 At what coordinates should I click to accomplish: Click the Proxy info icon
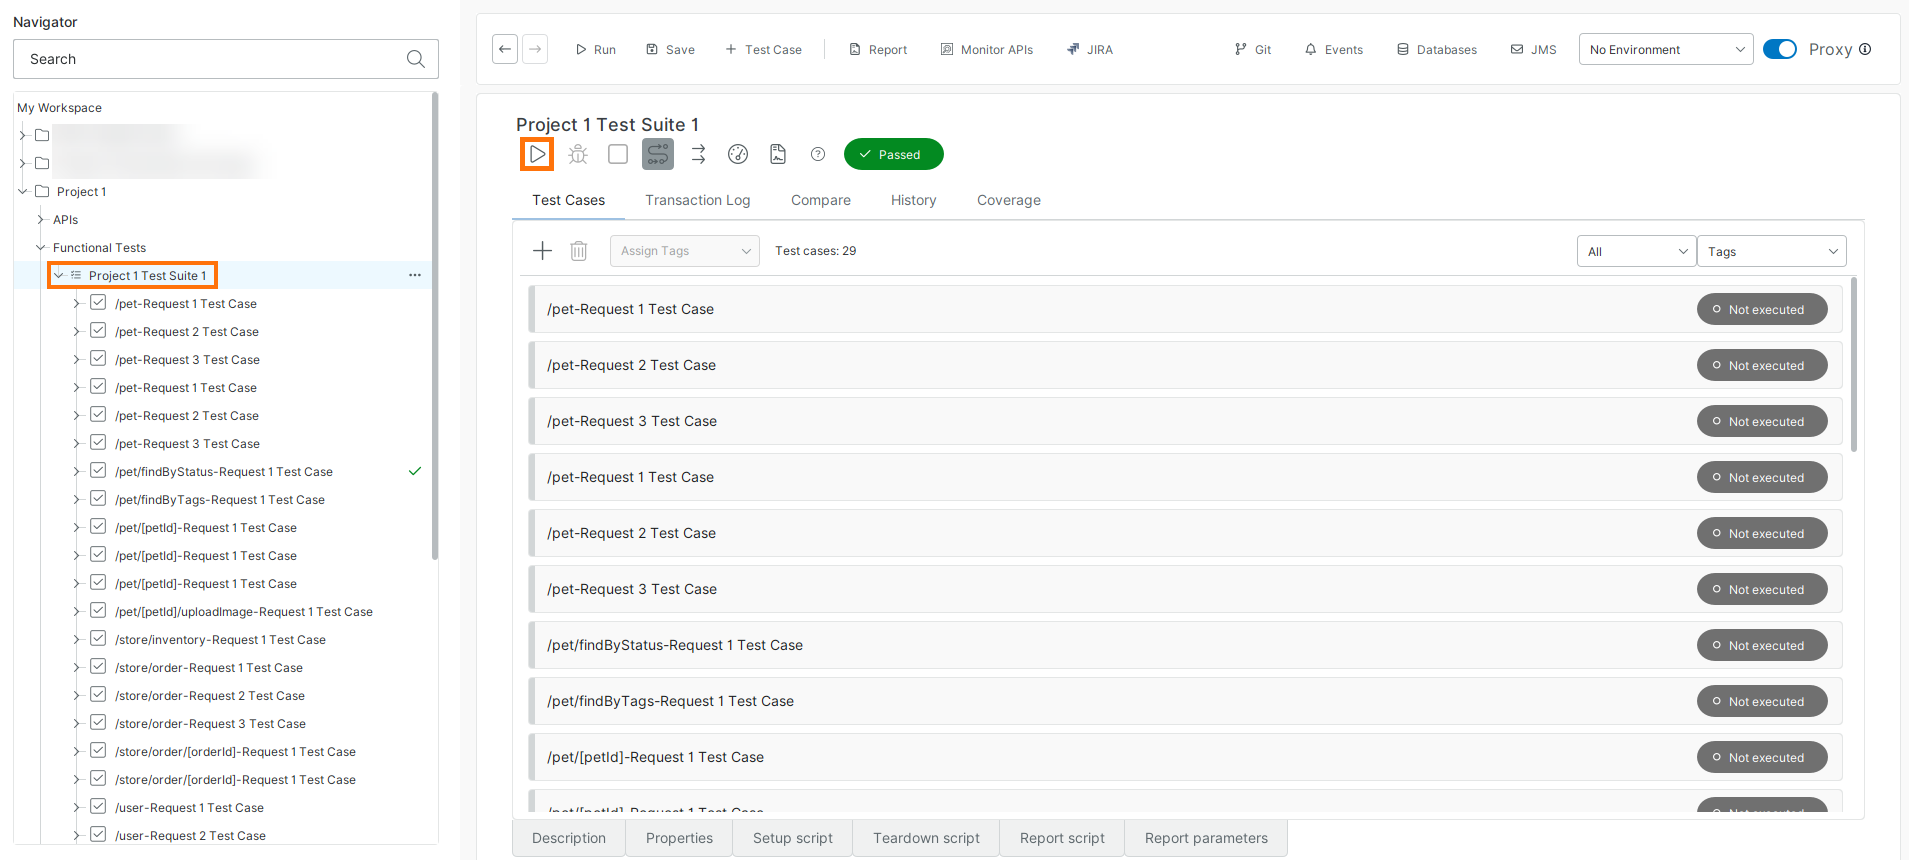pyautogui.click(x=1865, y=49)
